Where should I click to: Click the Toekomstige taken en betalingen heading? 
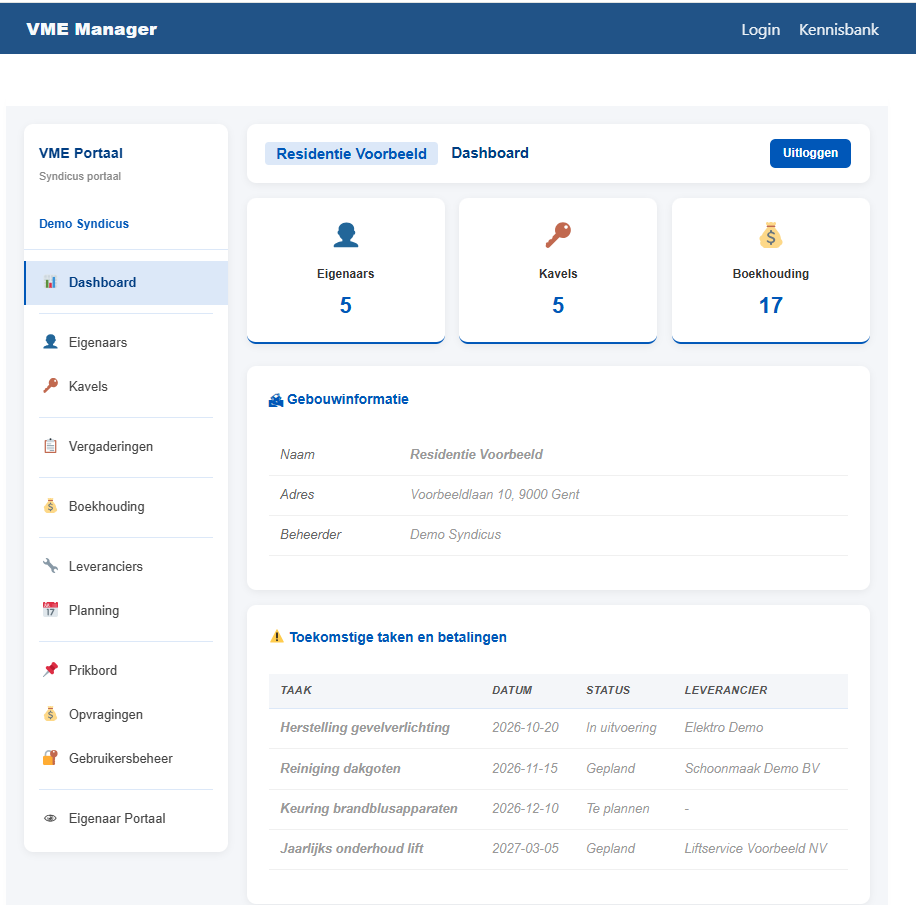[398, 637]
